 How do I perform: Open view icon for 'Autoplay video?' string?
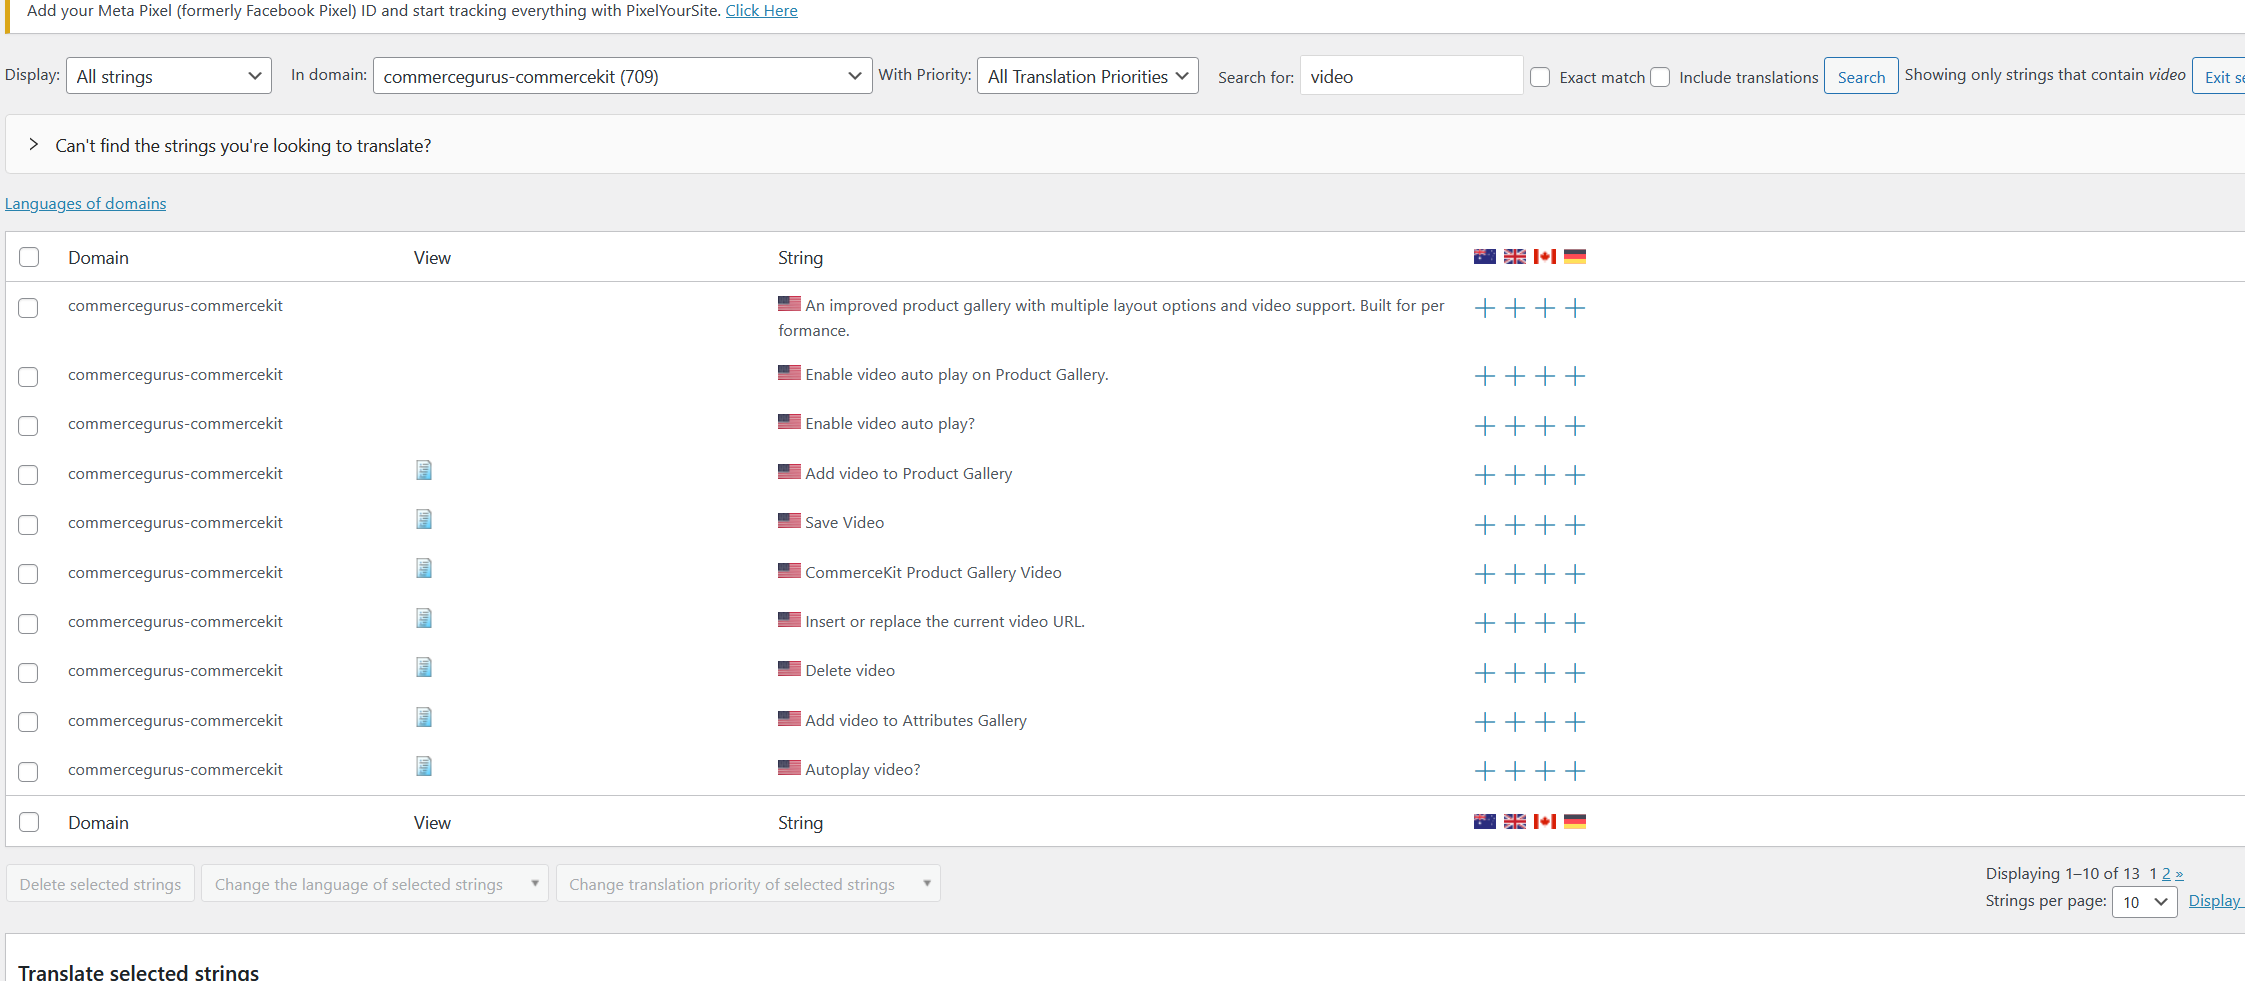coord(424,767)
